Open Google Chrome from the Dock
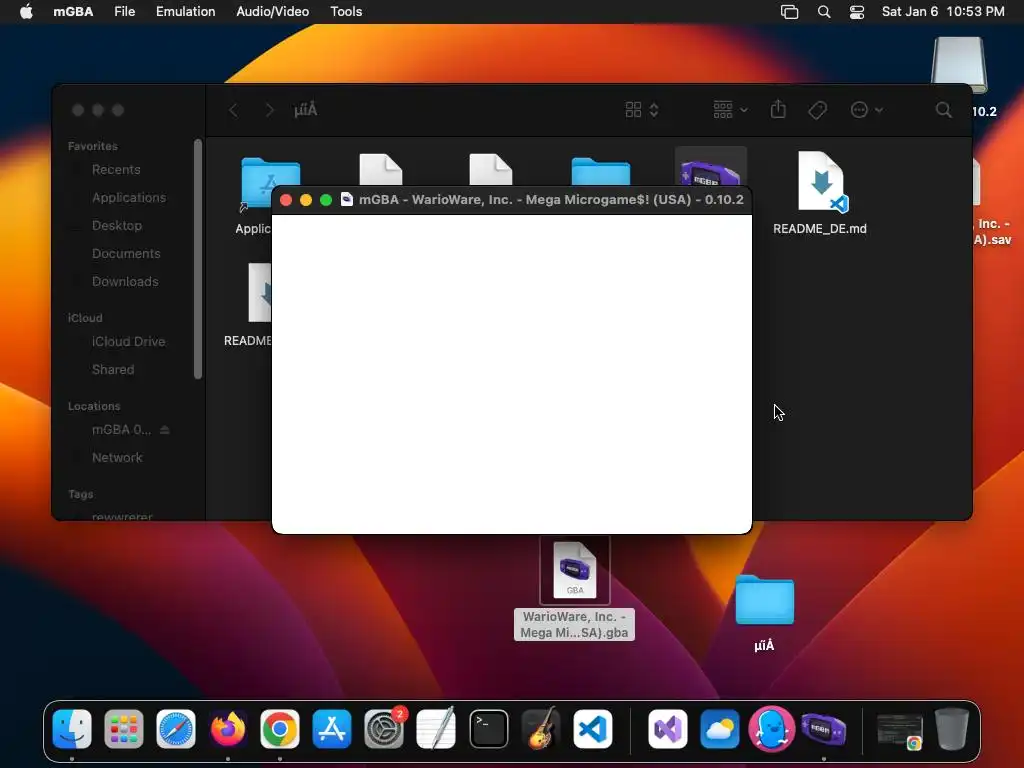The image size is (1024, 768). coord(280,729)
